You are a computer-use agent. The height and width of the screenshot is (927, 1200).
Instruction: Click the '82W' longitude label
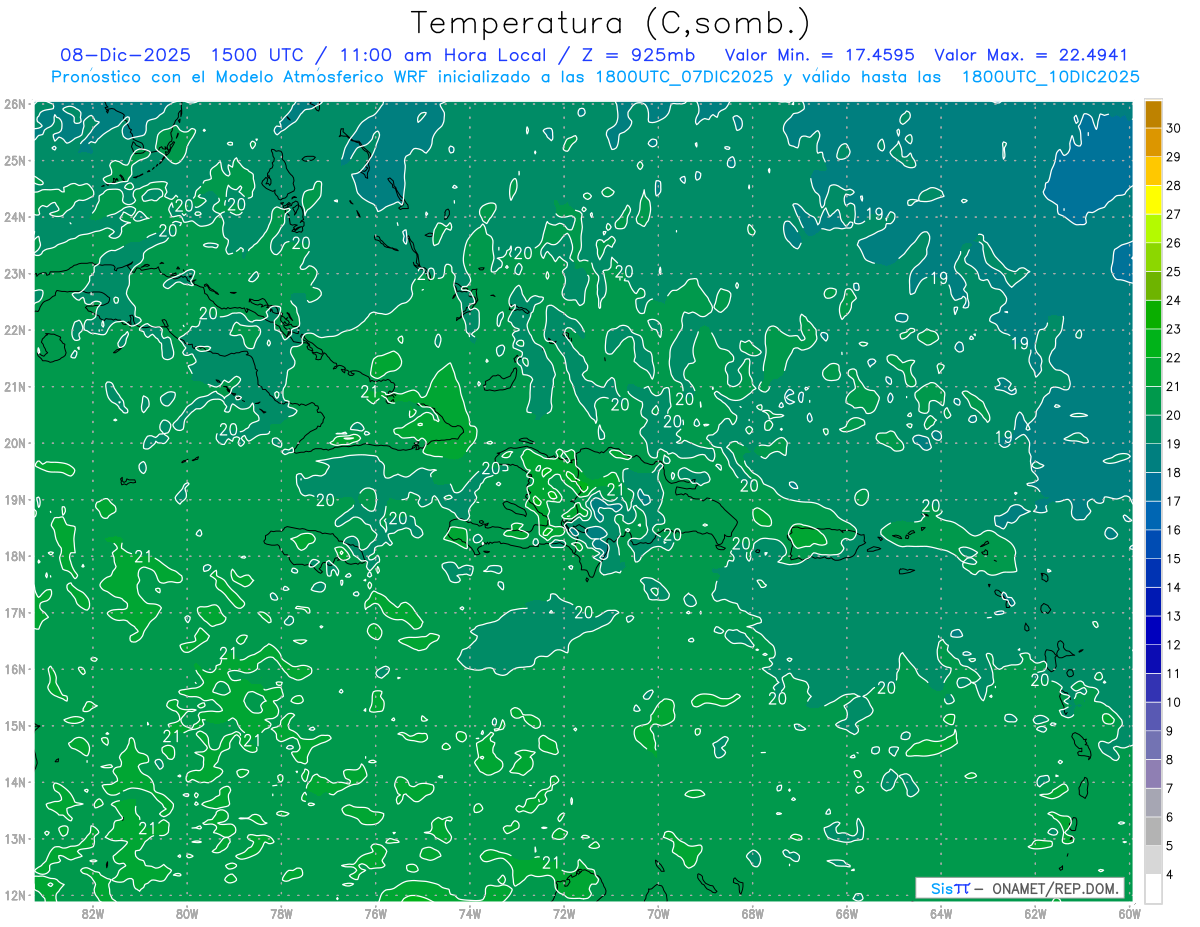[x=92, y=912]
